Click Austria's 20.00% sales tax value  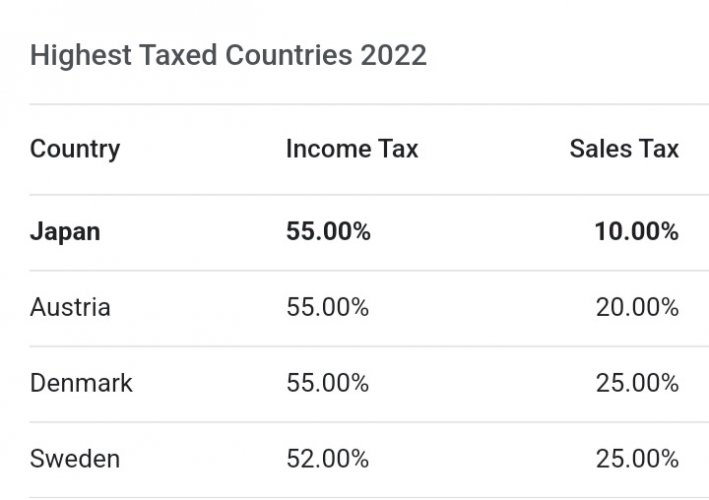(x=638, y=307)
